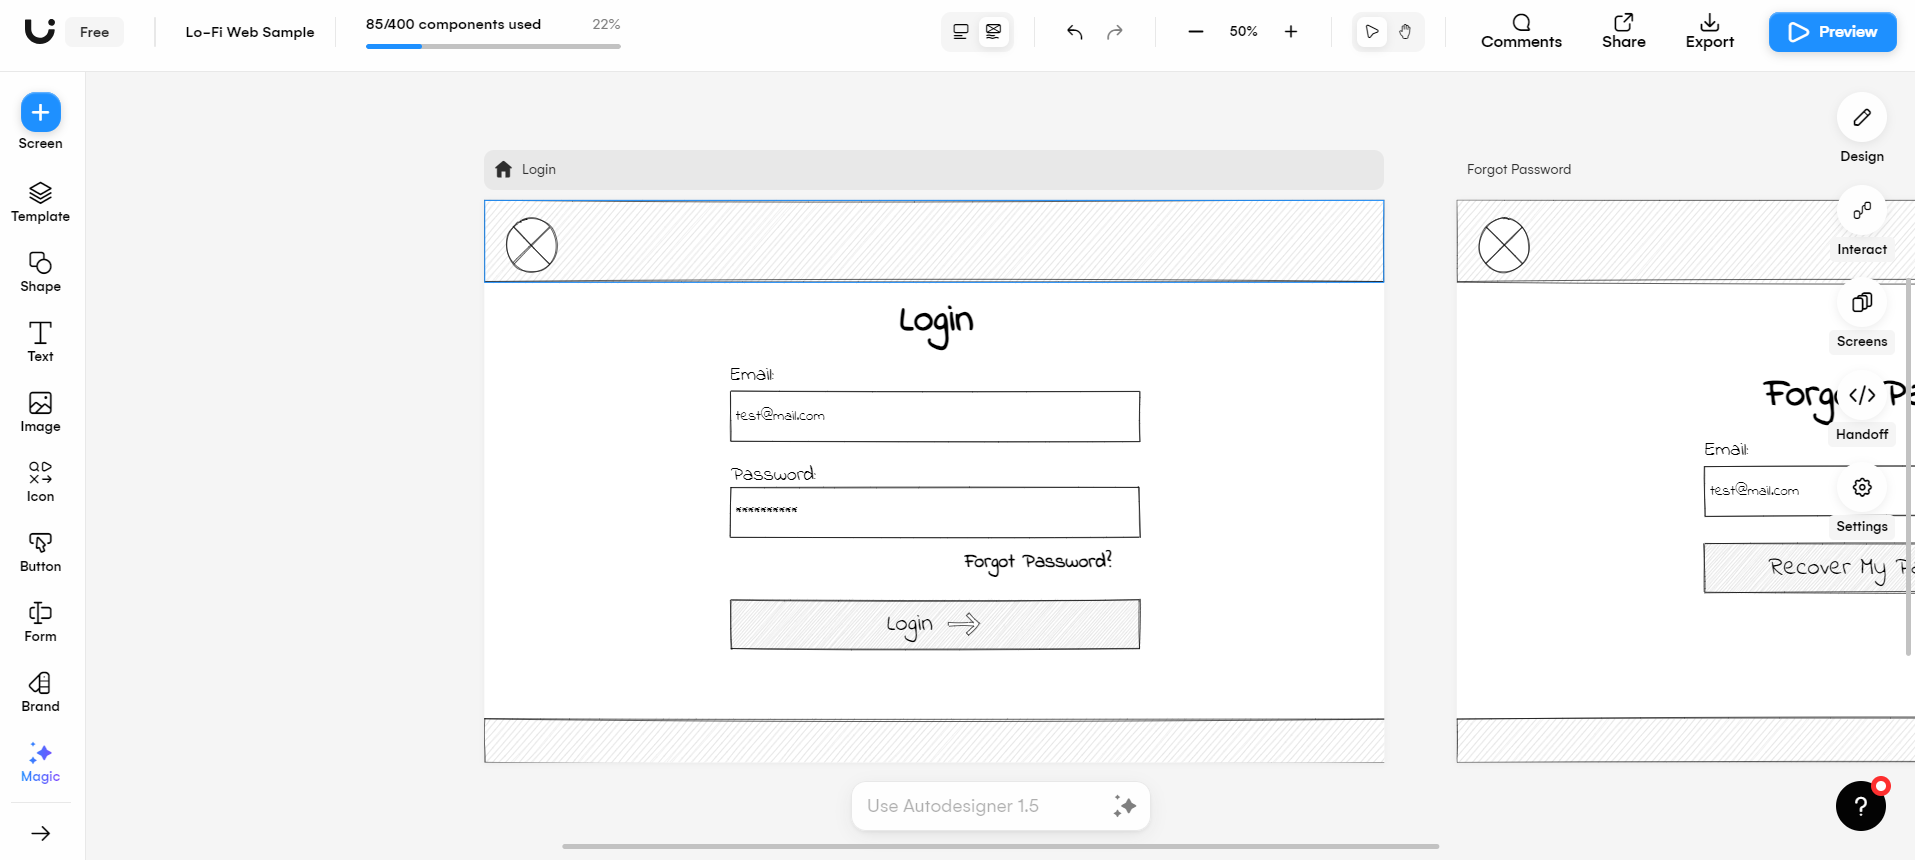Open the Export menu
The width and height of the screenshot is (1915, 860).
1709,31
